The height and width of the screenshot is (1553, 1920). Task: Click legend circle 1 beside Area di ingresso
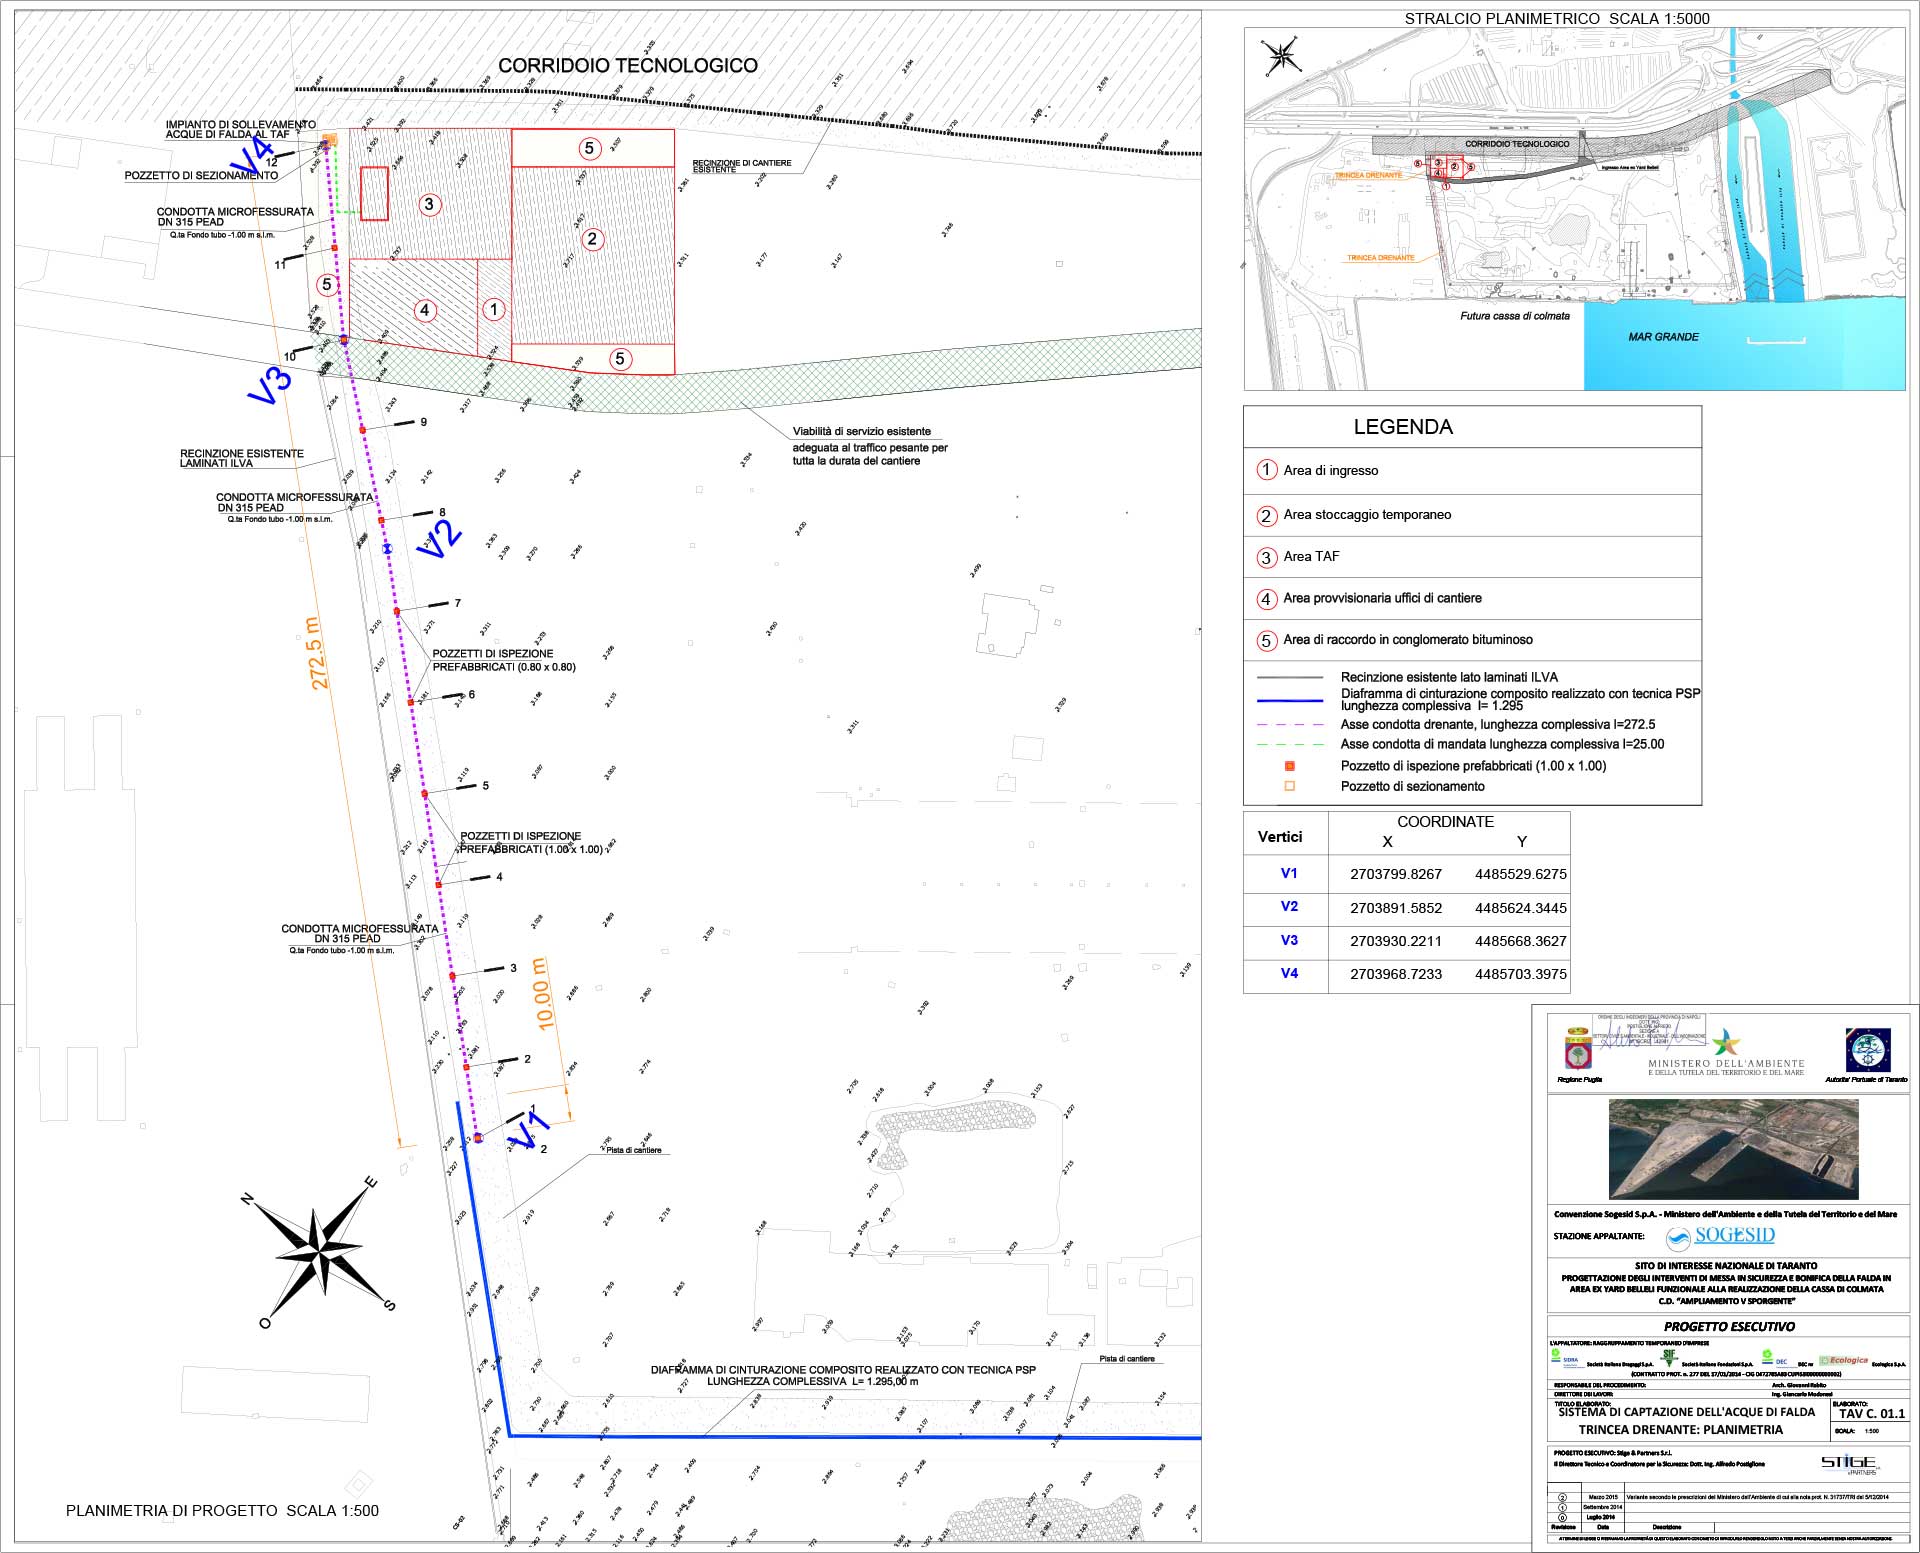tap(1266, 470)
